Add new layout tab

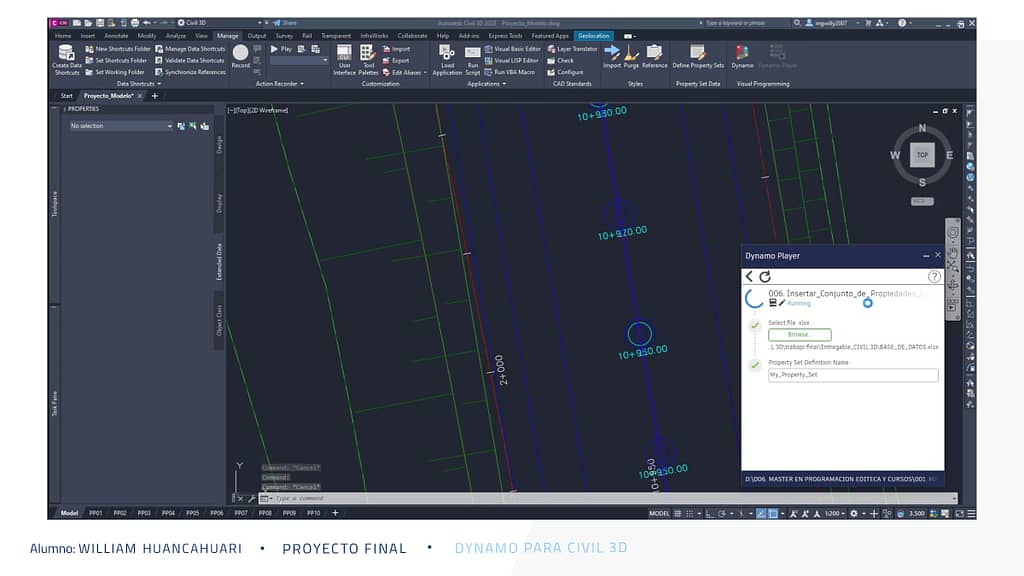coord(335,513)
